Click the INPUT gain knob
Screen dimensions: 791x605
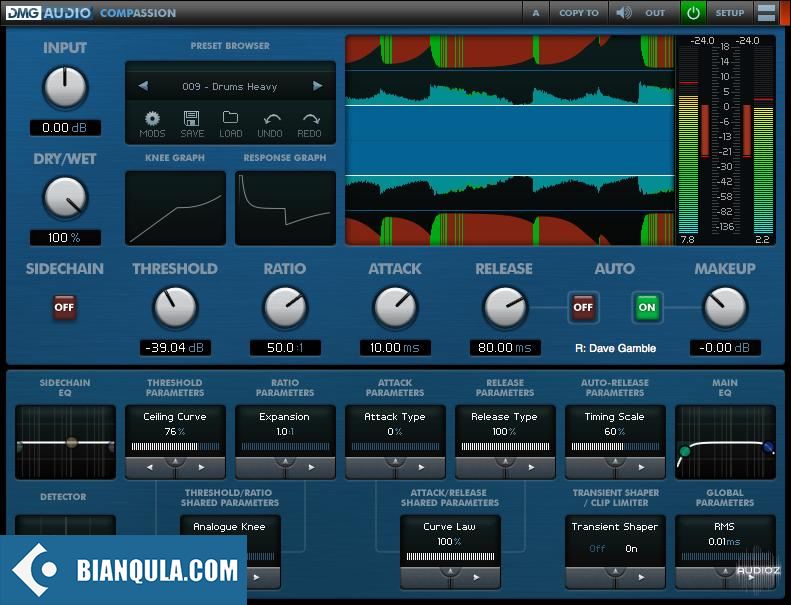(65, 87)
